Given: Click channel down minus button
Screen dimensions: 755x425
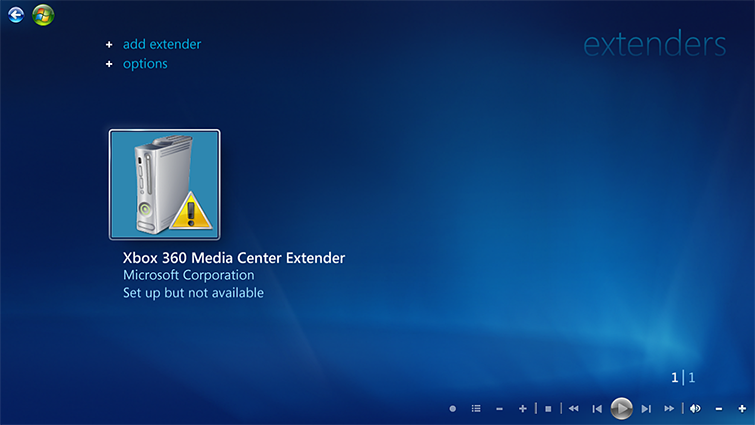Looking at the screenshot, I should (499, 409).
